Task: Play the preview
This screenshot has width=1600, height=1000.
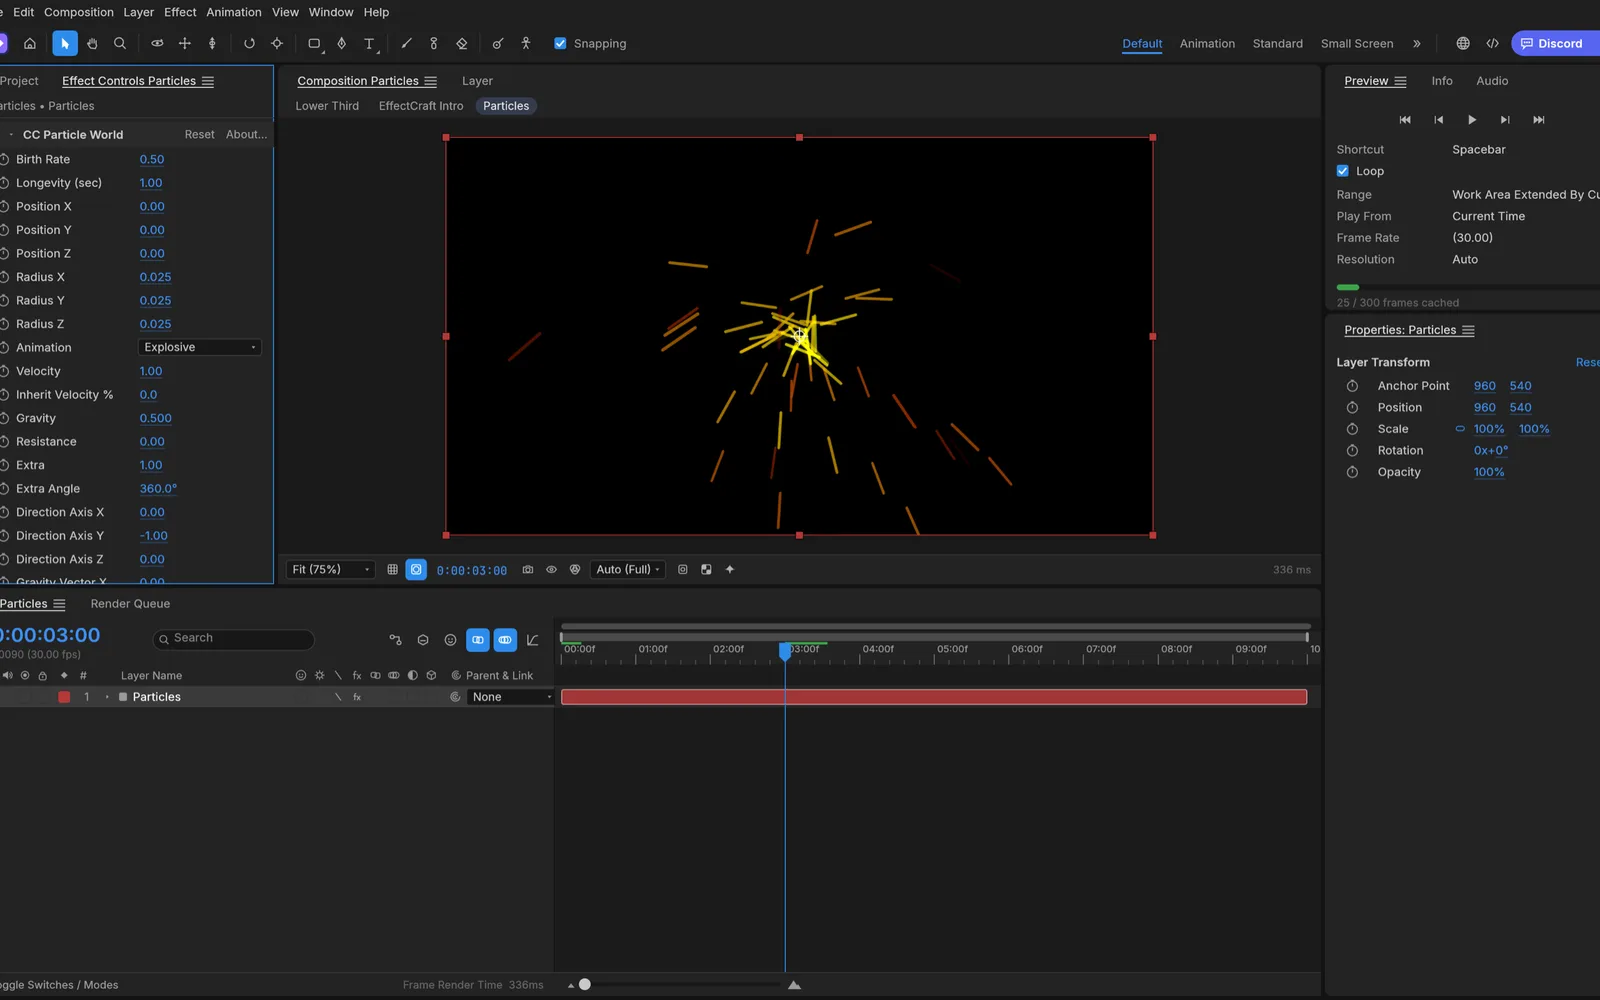Action: [1472, 120]
